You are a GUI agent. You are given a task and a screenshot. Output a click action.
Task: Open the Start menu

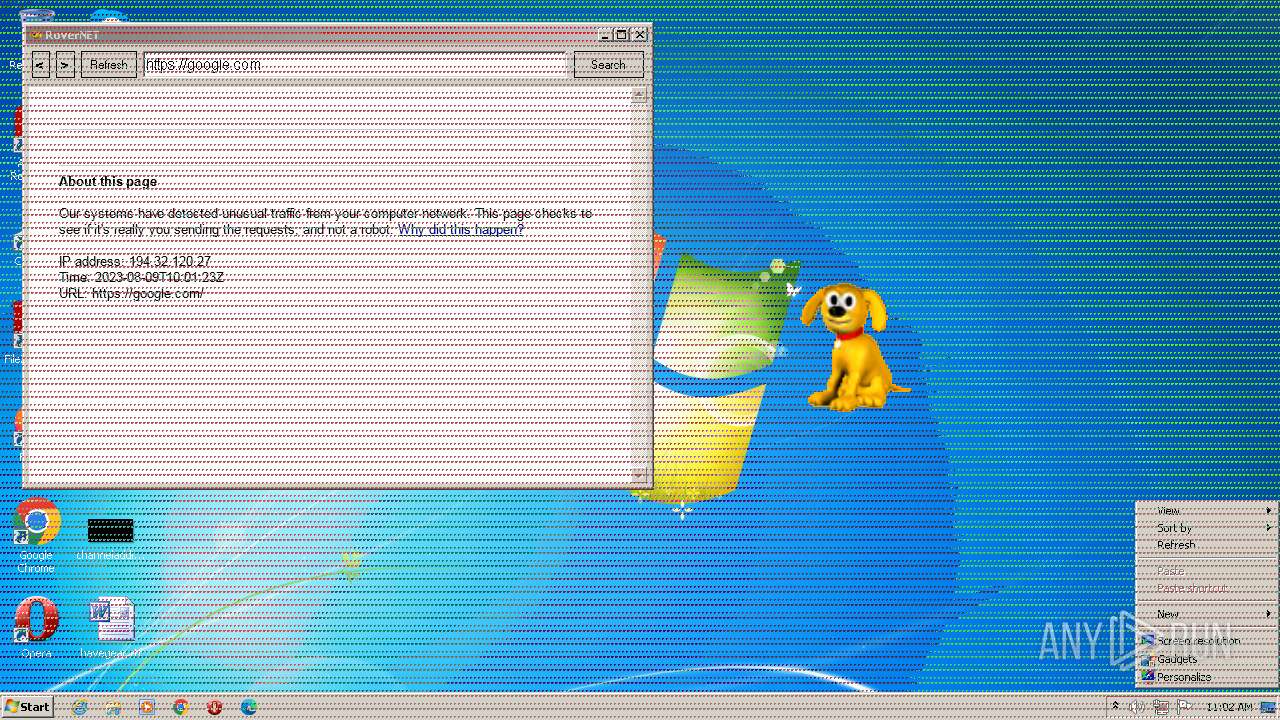(27, 707)
